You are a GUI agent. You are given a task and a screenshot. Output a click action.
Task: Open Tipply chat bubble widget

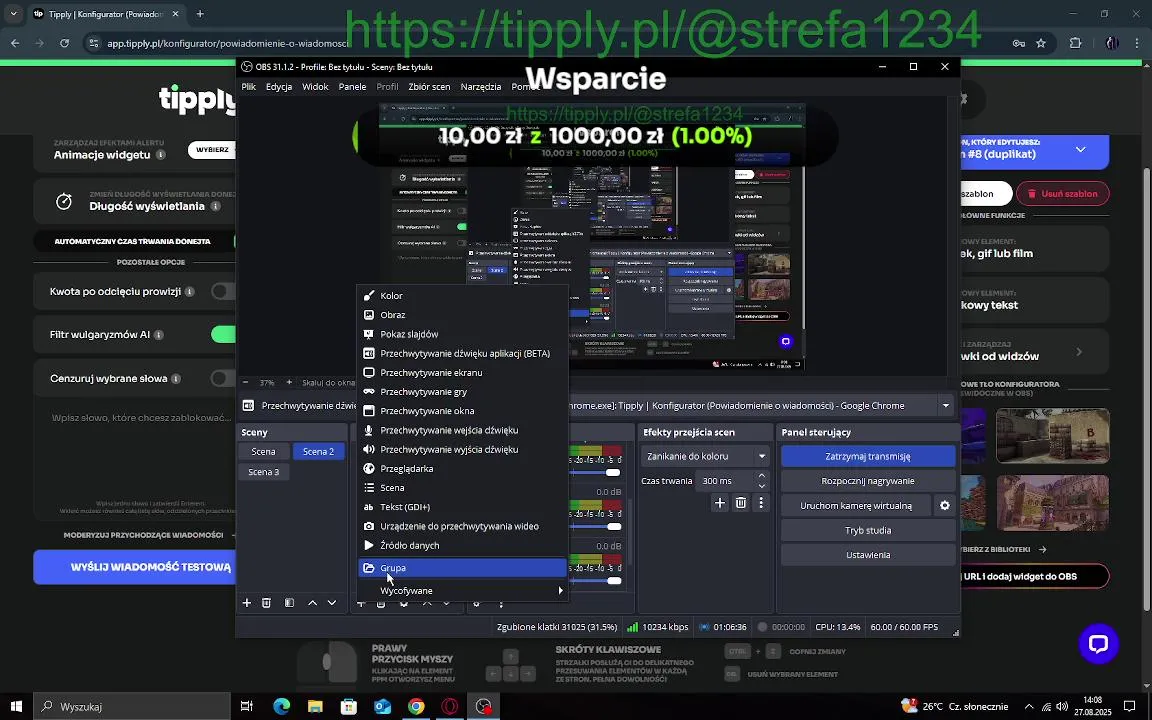[x=1098, y=644]
